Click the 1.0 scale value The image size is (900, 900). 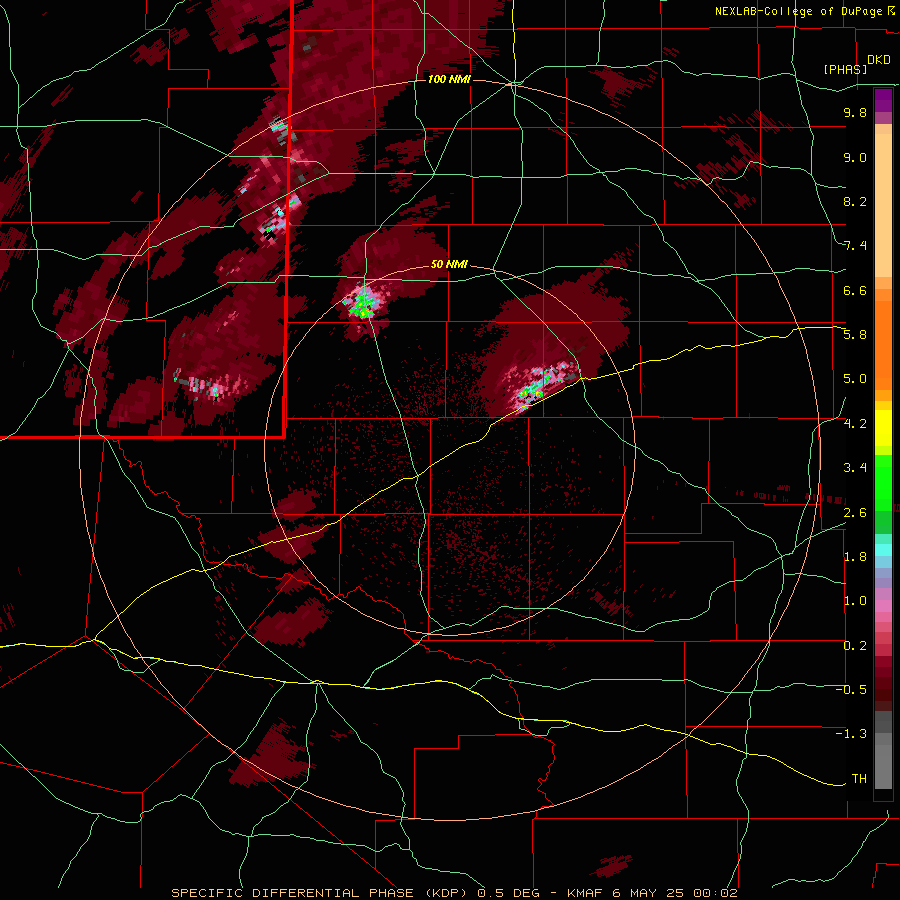pyautogui.click(x=855, y=601)
